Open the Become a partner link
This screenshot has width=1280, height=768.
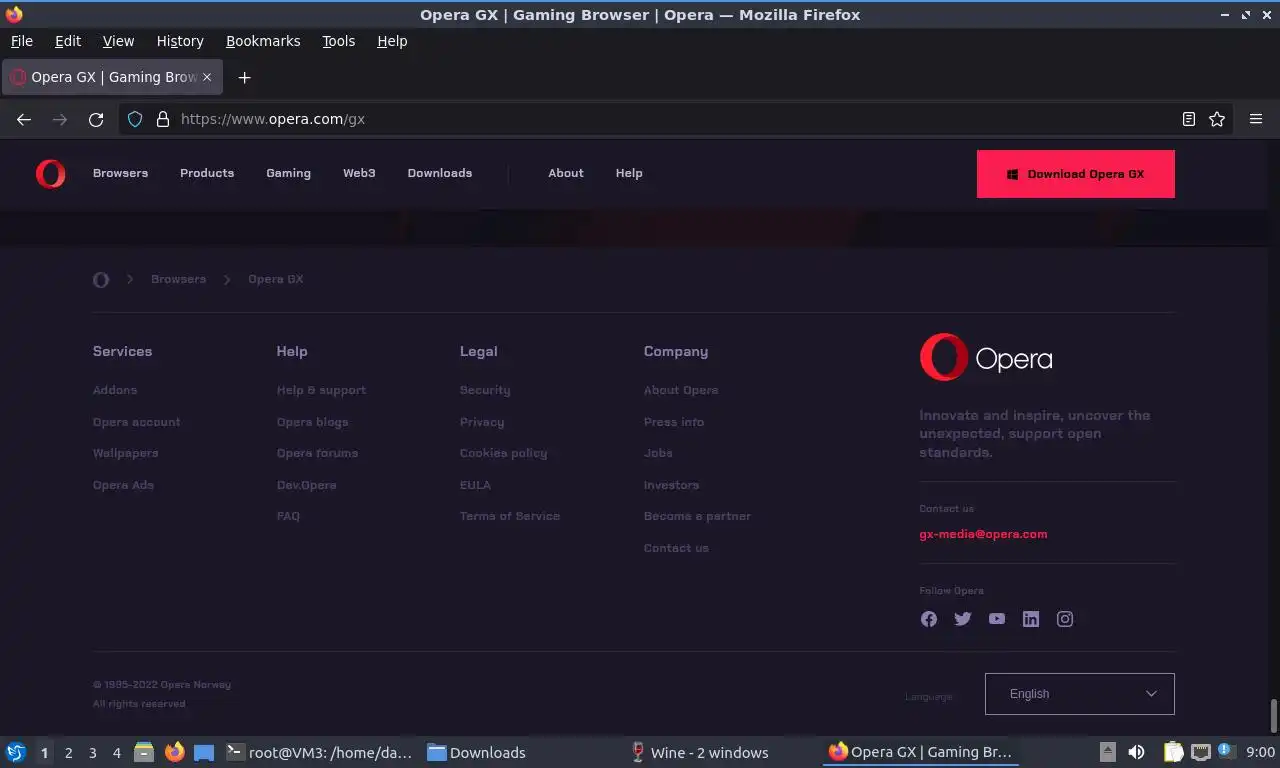[697, 516]
